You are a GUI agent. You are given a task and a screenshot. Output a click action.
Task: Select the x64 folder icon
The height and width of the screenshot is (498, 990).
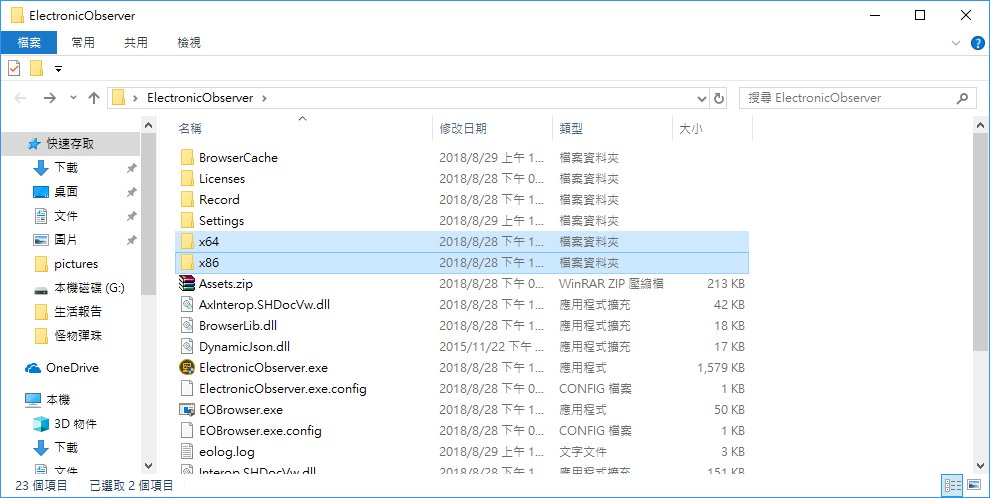click(x=187, y=242)
